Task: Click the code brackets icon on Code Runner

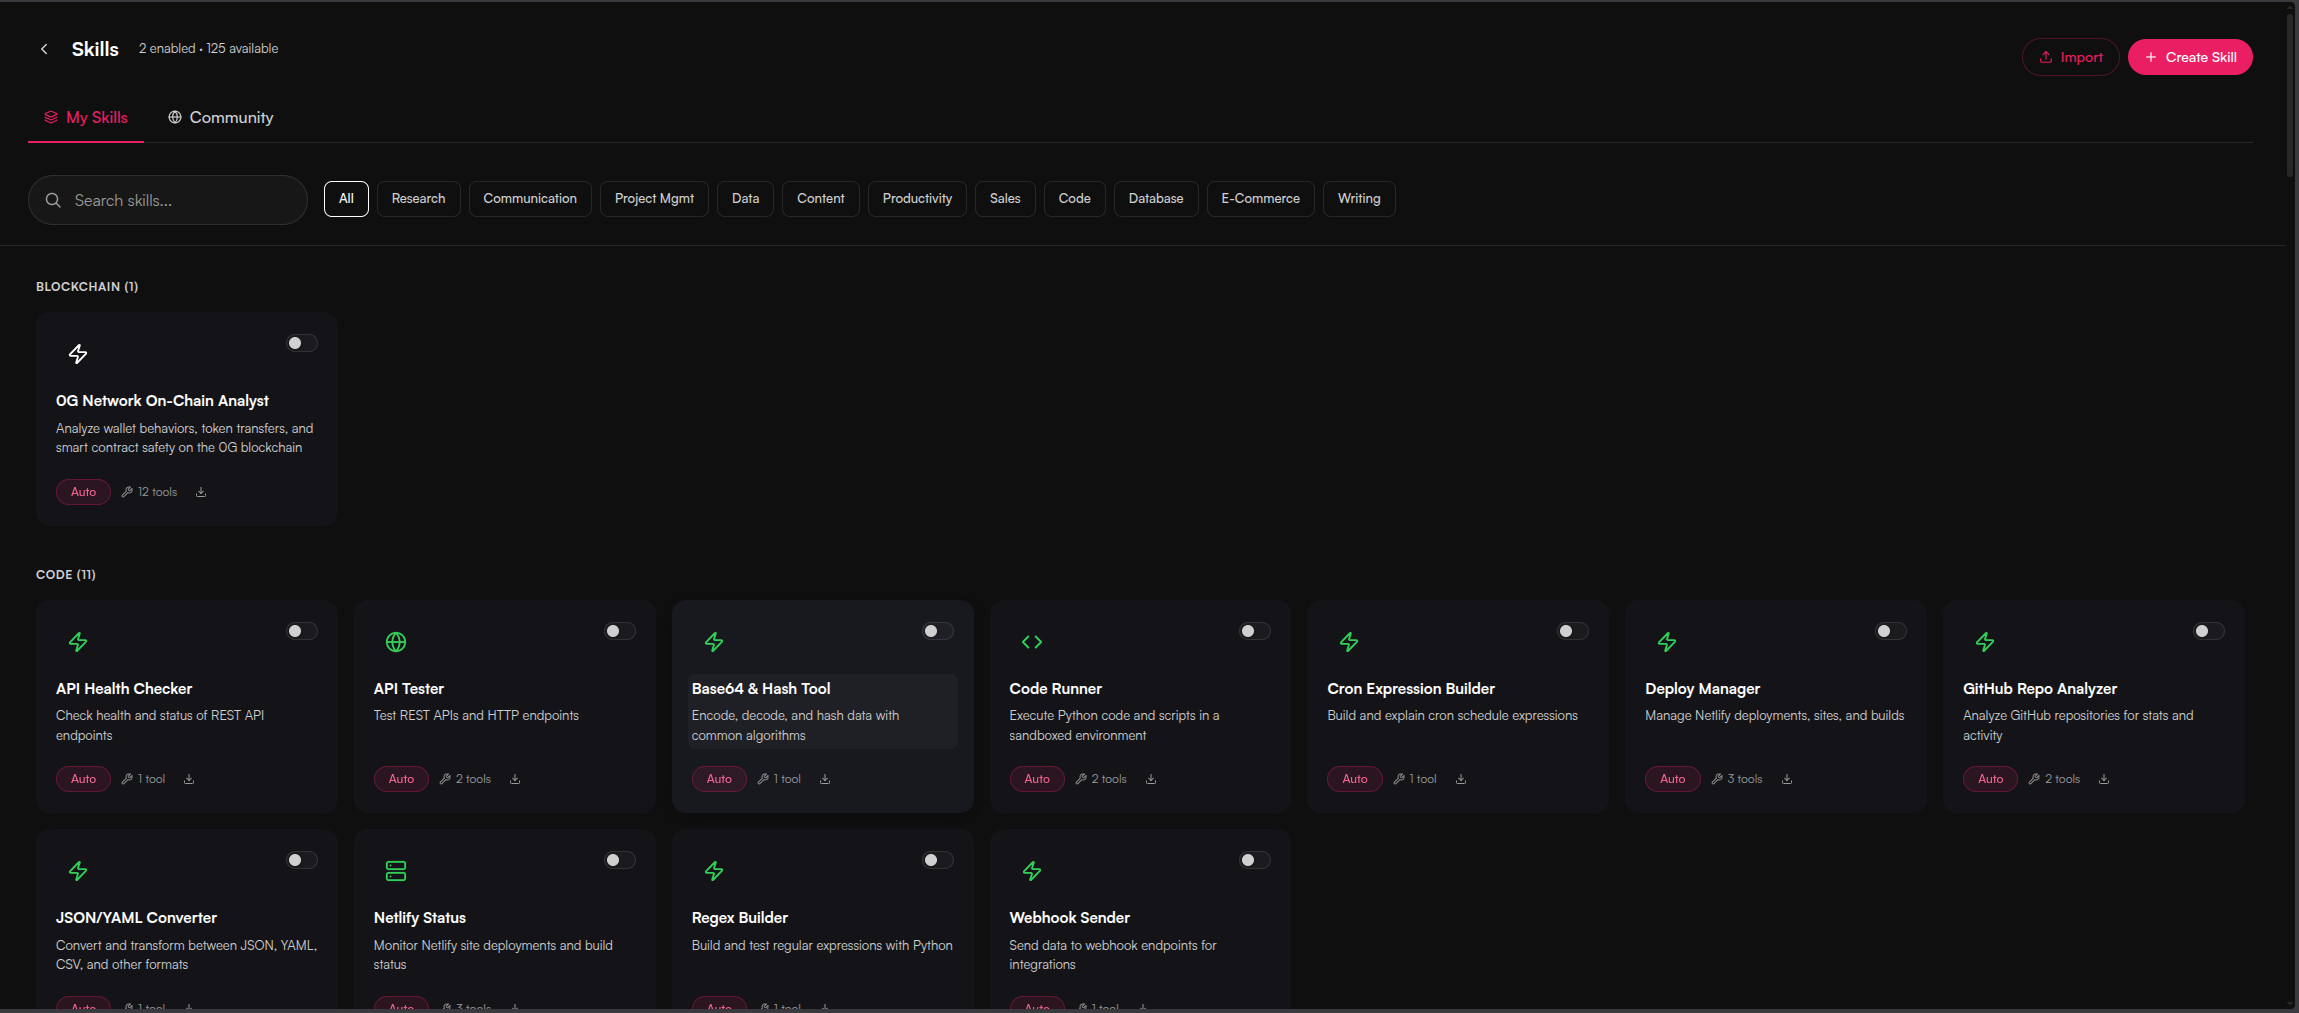Action: (x=1032, y=642)
